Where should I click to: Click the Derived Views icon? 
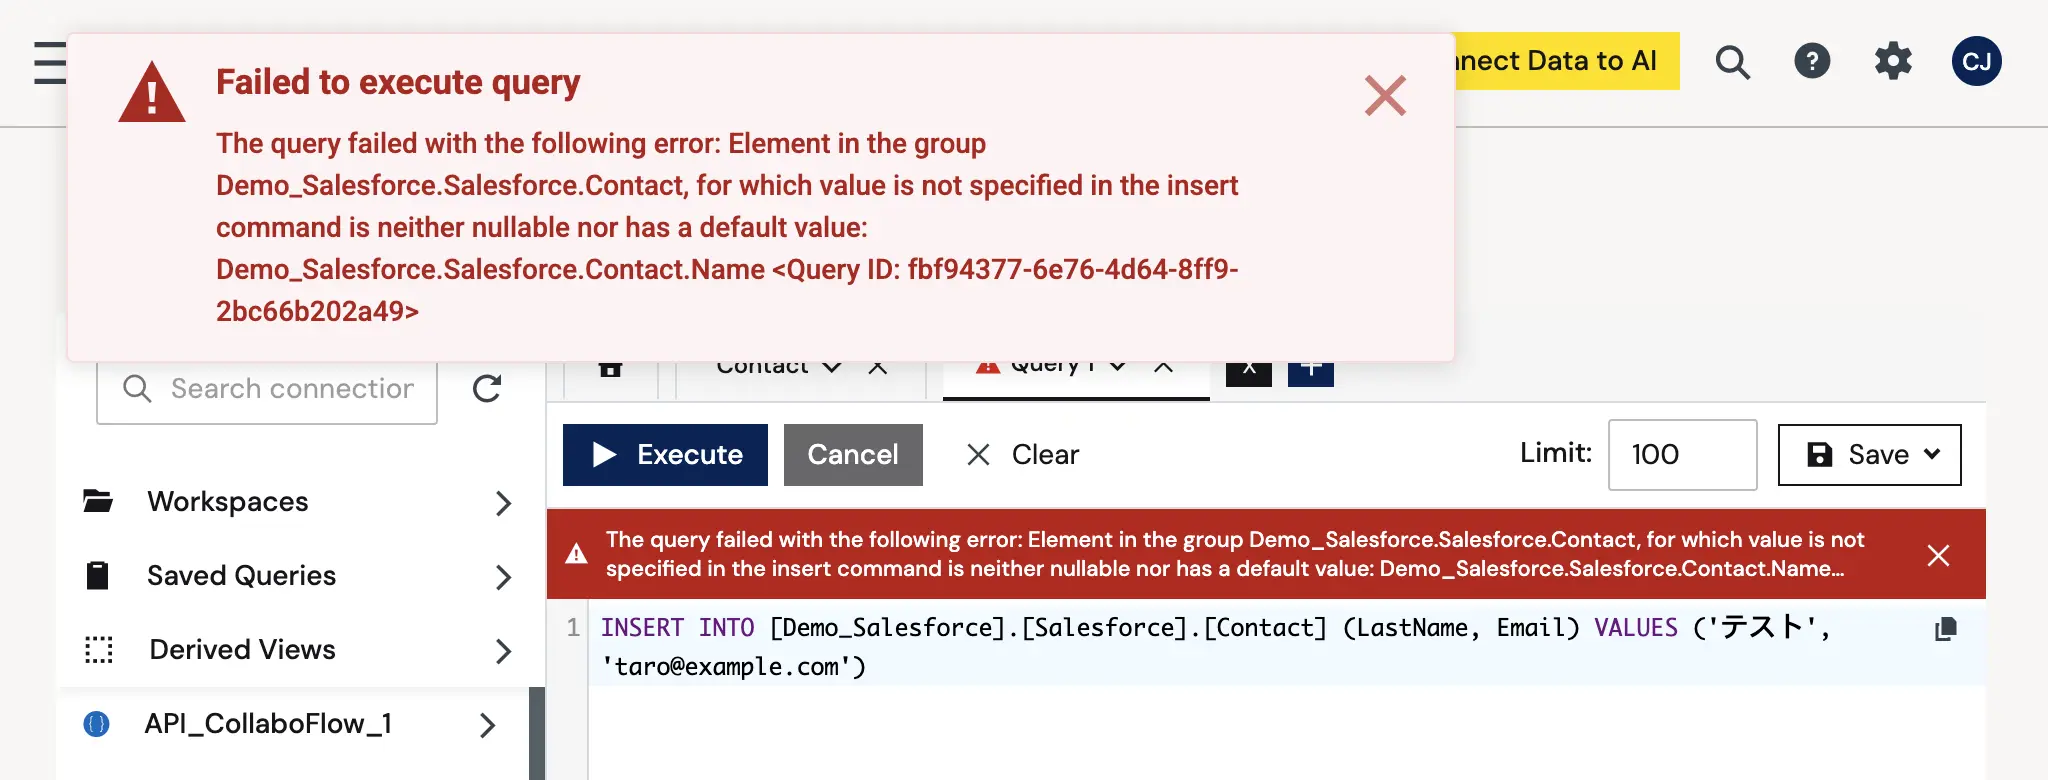98,650
